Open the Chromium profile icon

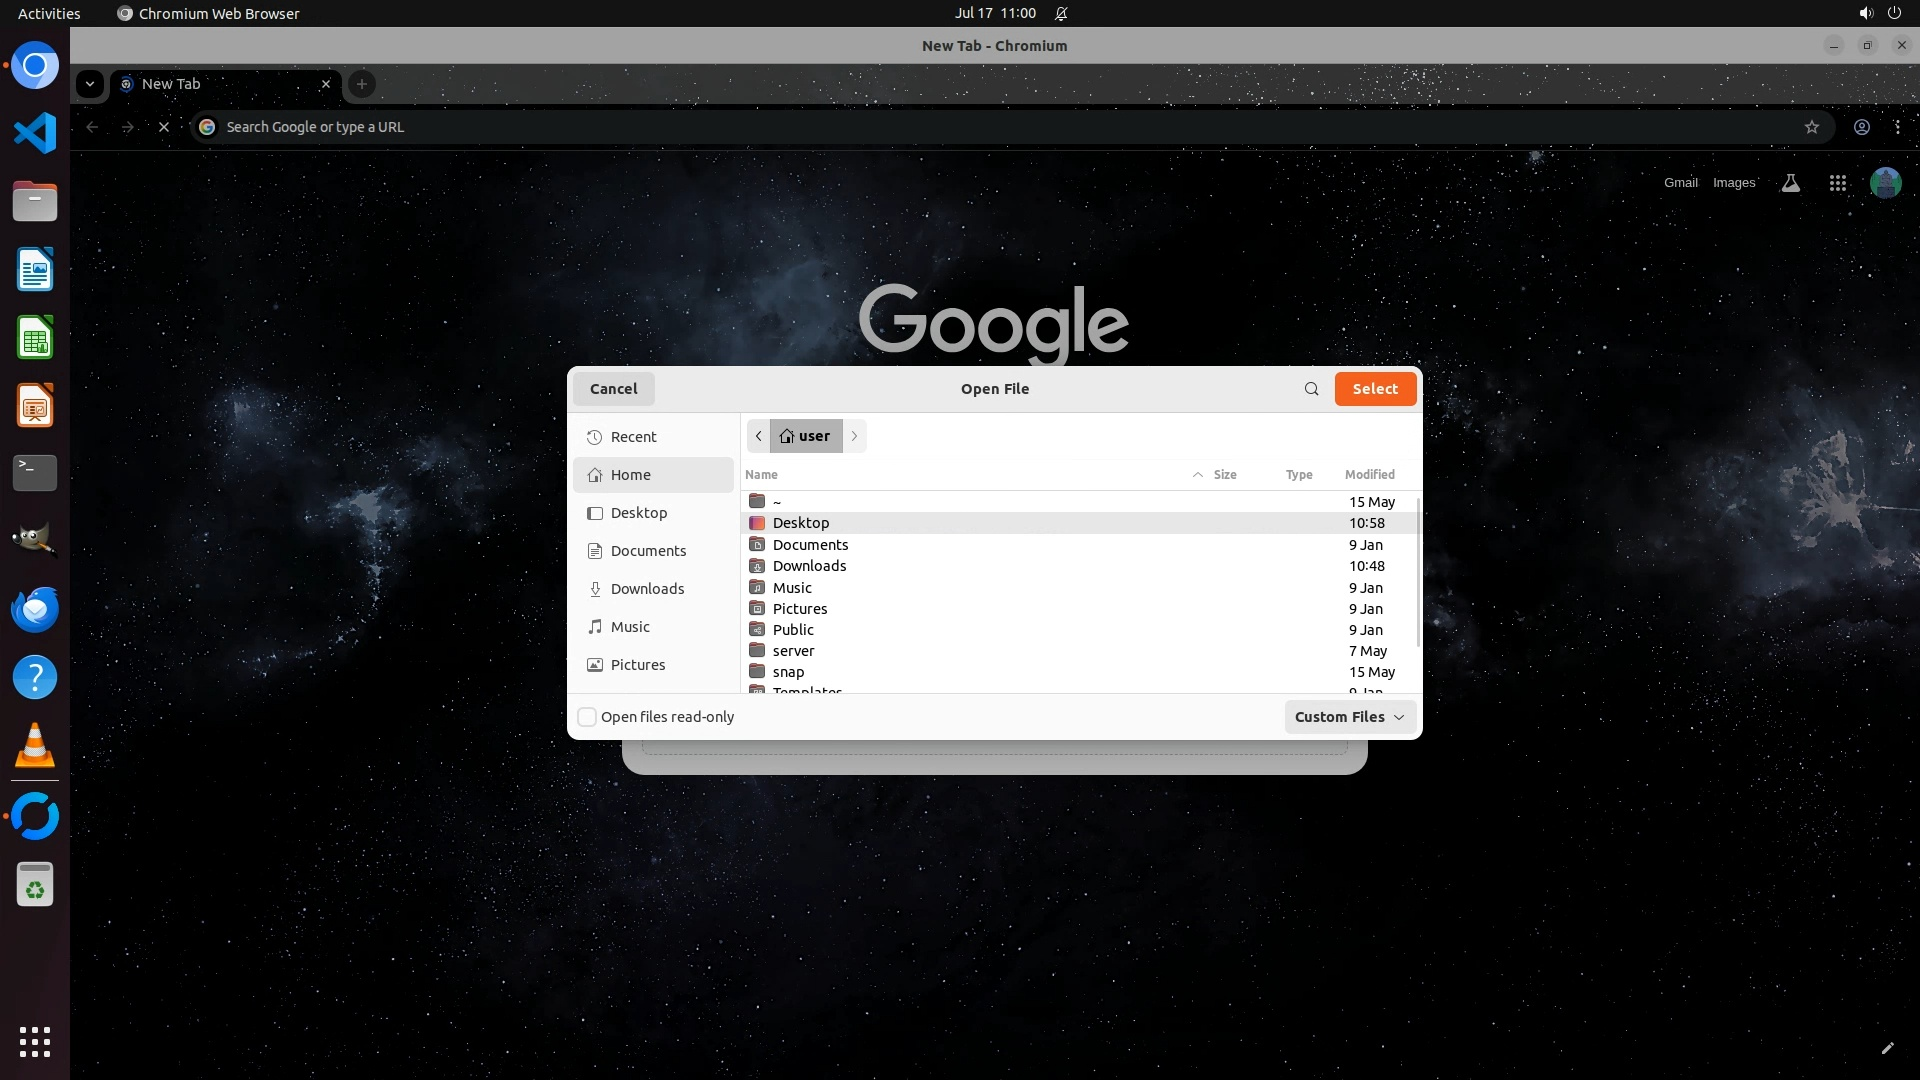(x=1861, y=127)
